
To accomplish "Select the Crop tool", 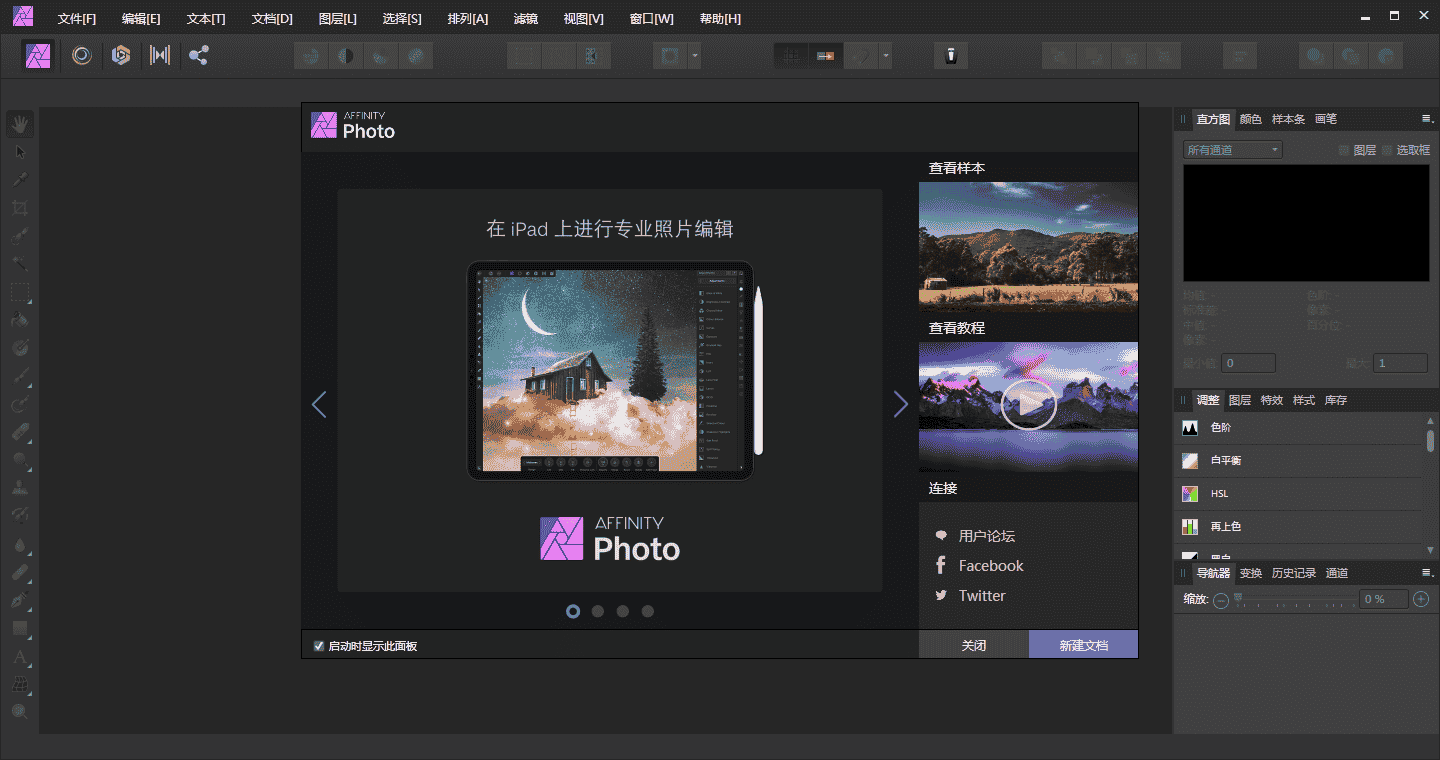I will point(19,207).
